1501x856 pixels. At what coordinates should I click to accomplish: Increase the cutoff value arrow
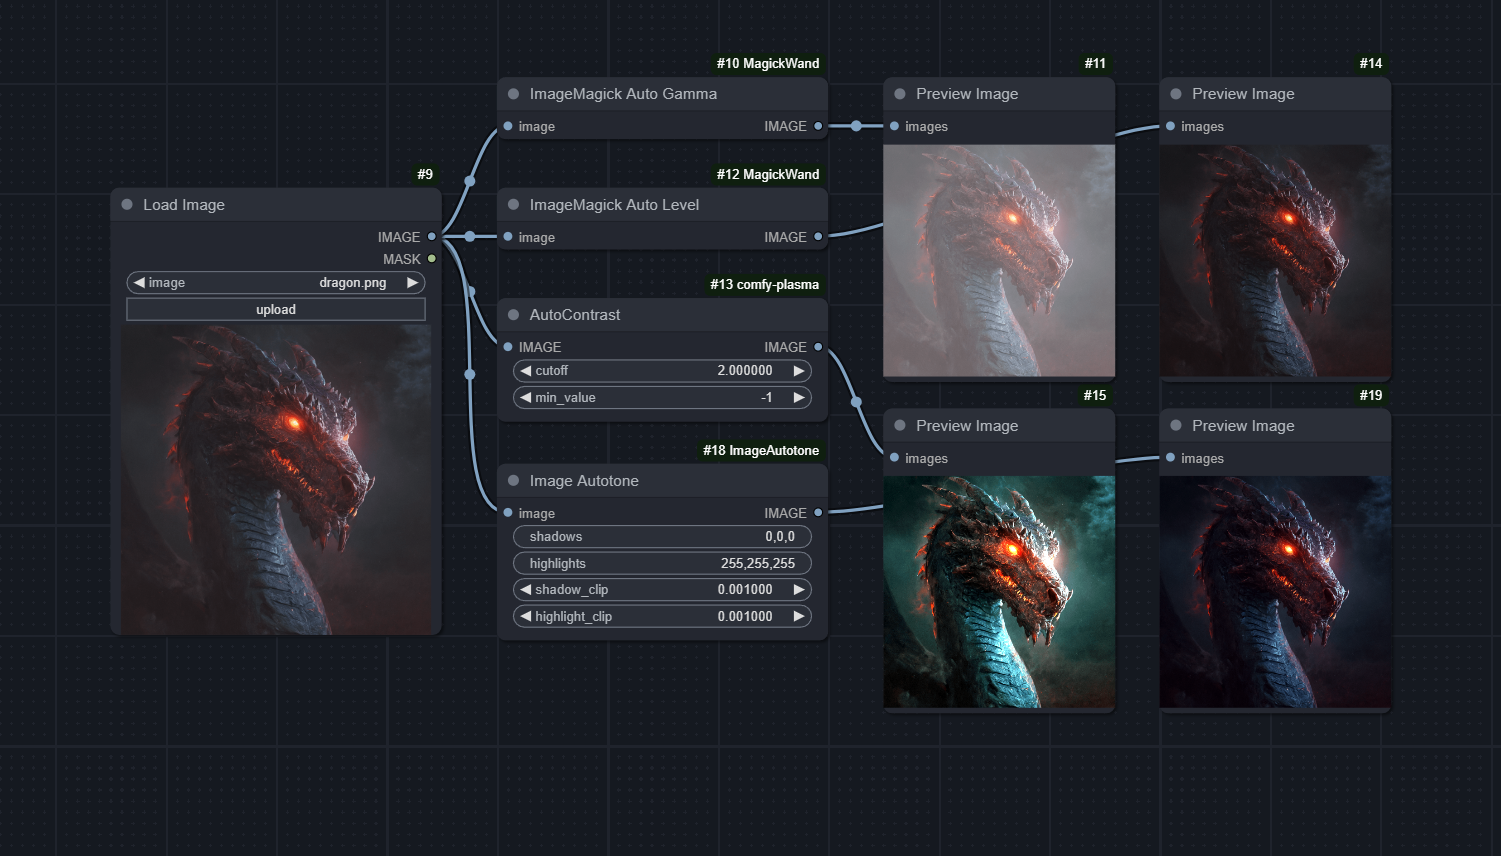(x=799, y=371)
